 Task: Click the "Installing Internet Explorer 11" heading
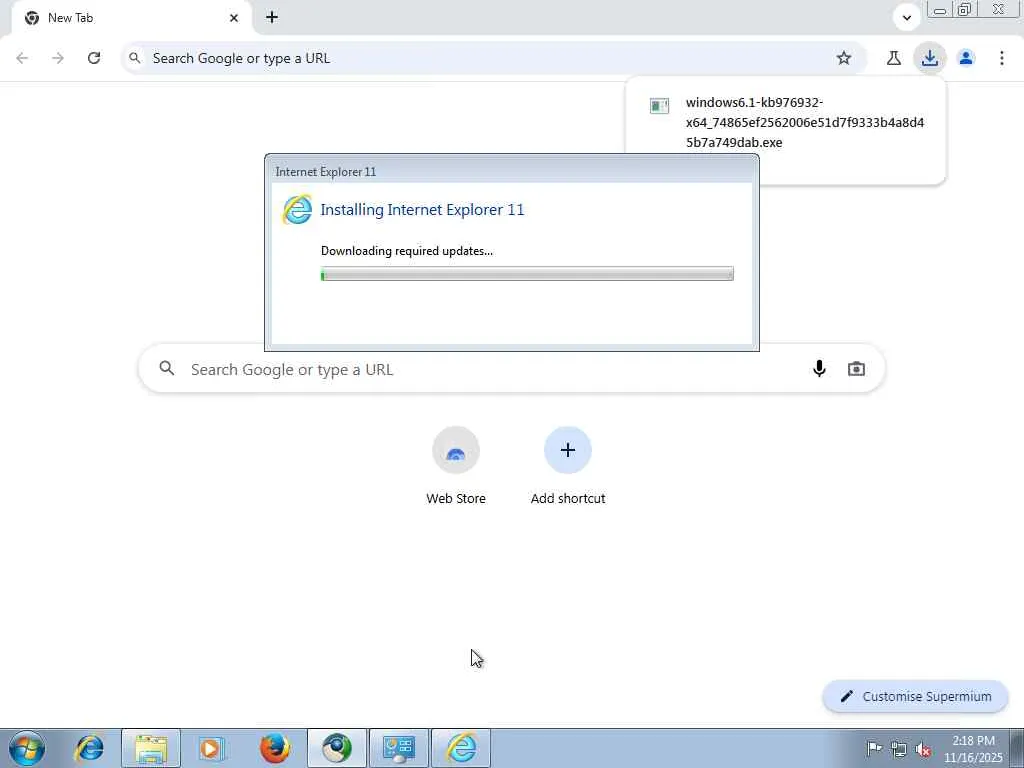point(422,210)
